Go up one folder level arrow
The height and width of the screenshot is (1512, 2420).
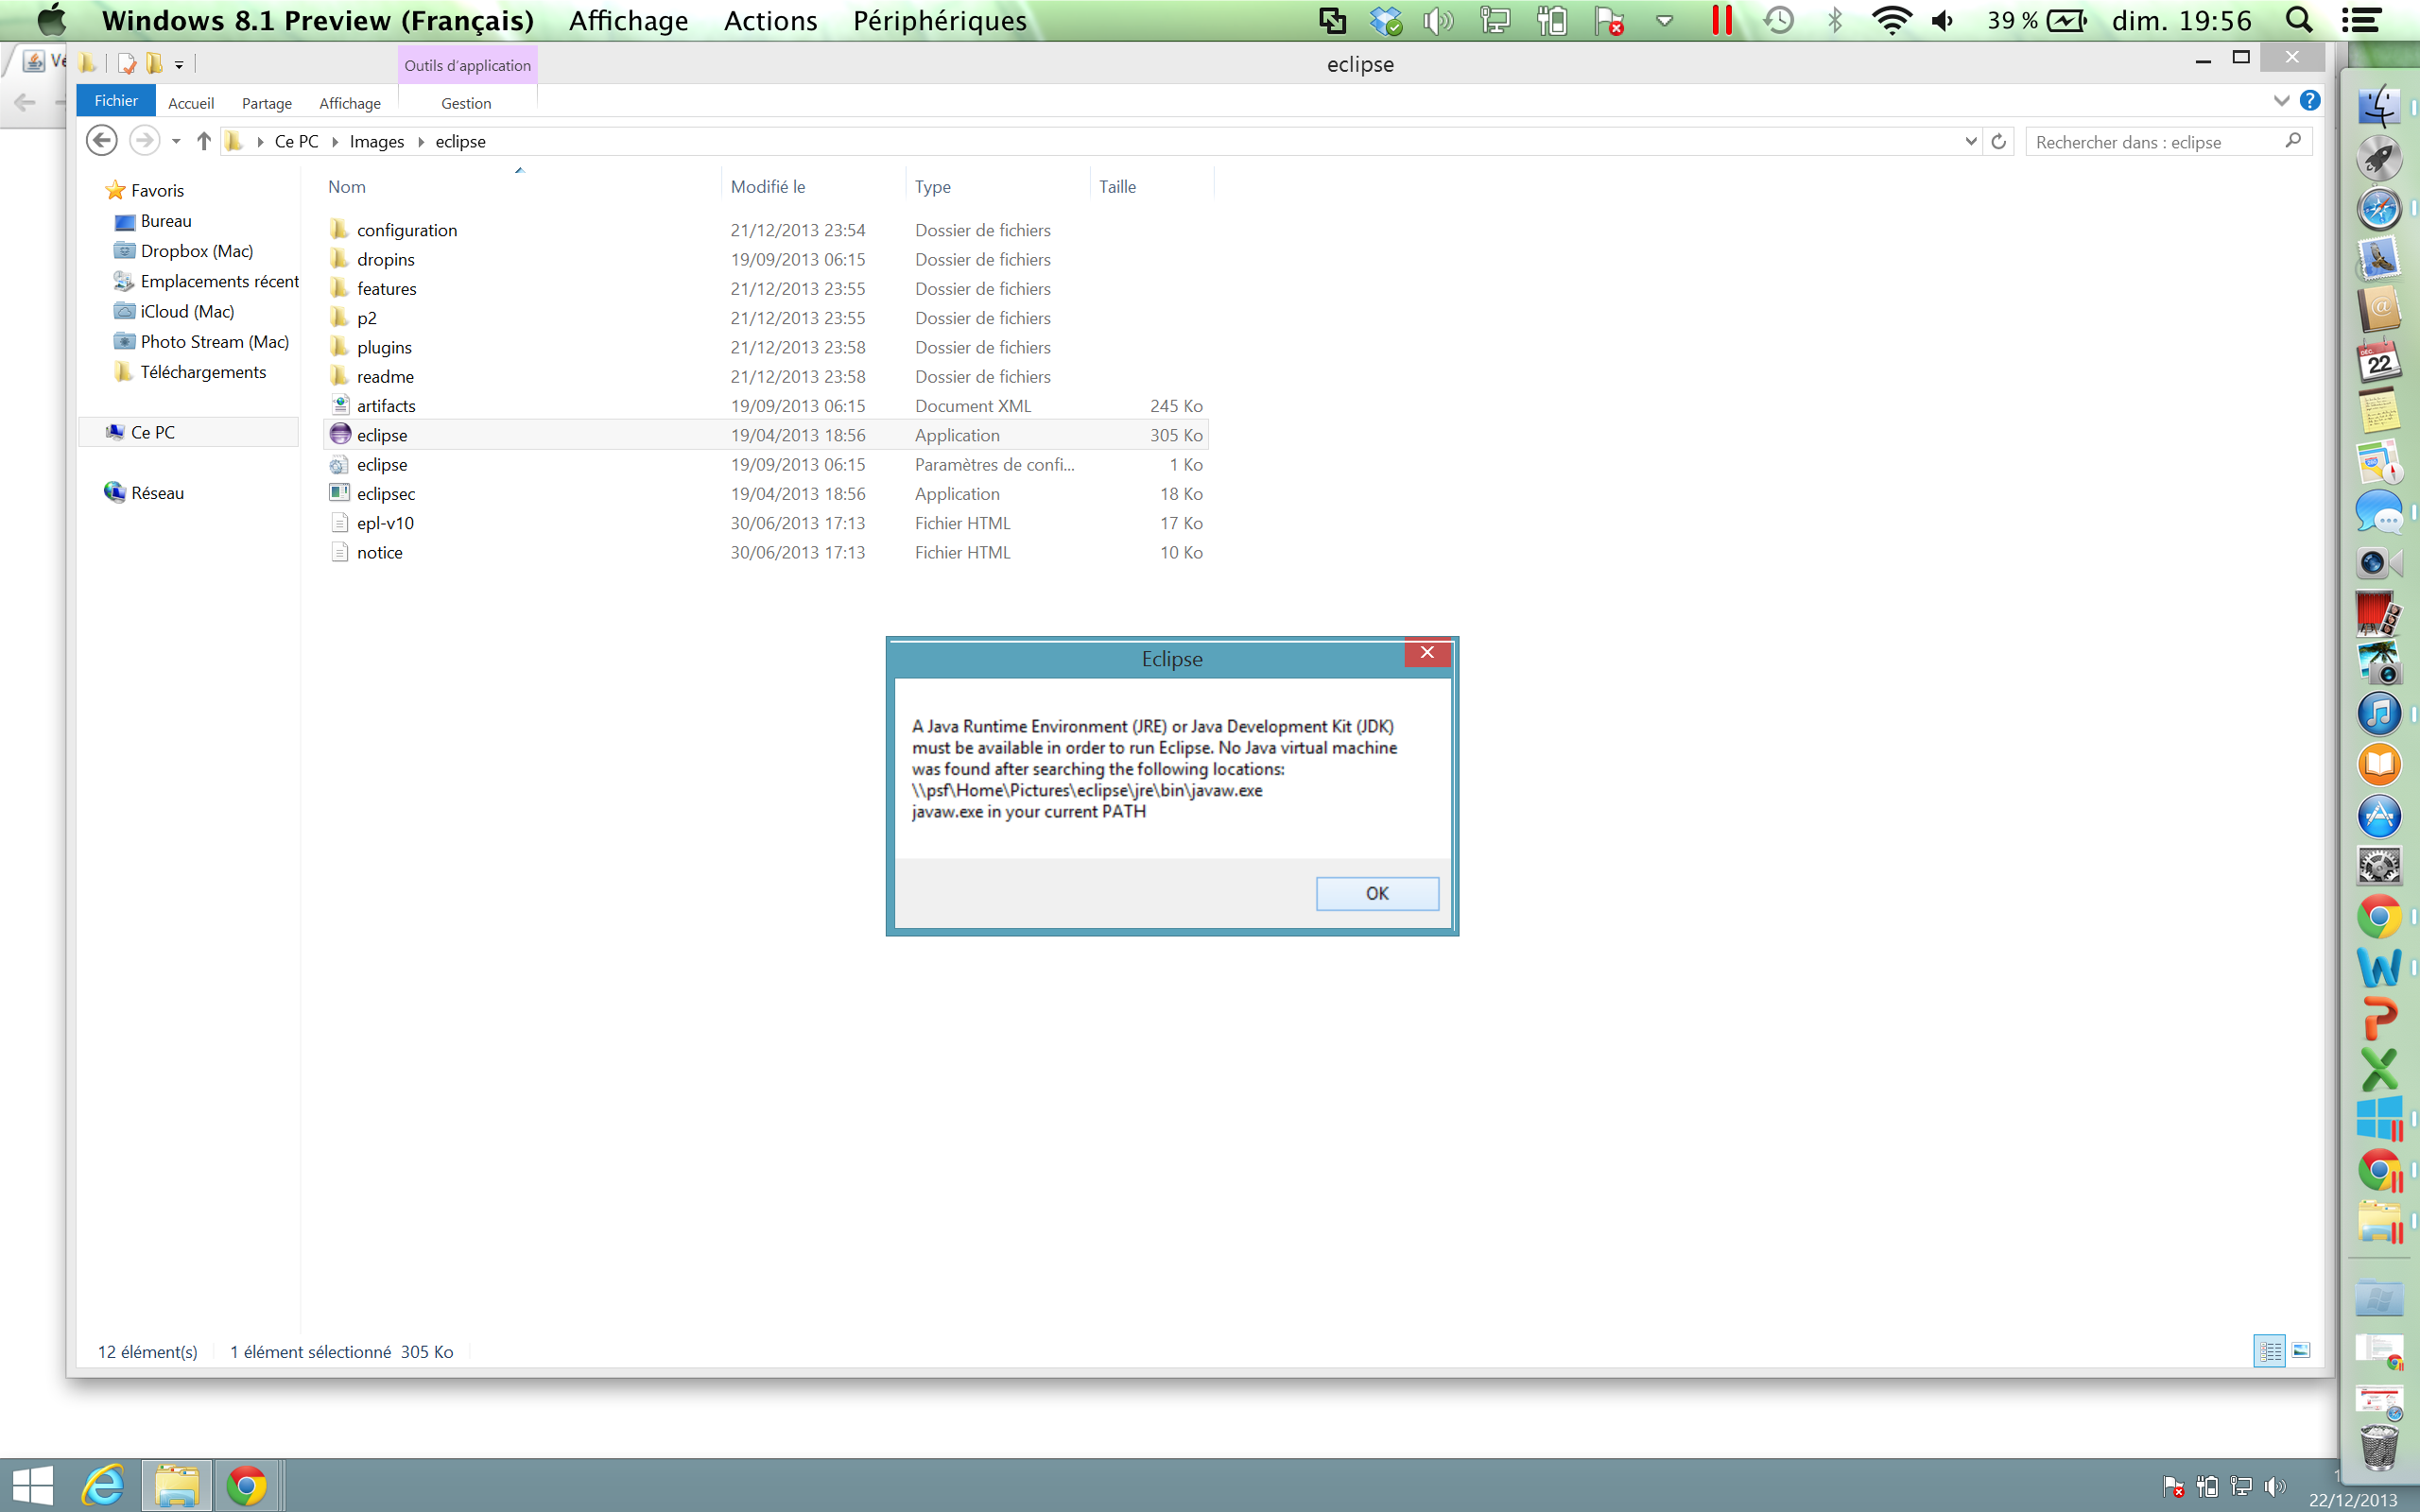click(x=204, y=141)
